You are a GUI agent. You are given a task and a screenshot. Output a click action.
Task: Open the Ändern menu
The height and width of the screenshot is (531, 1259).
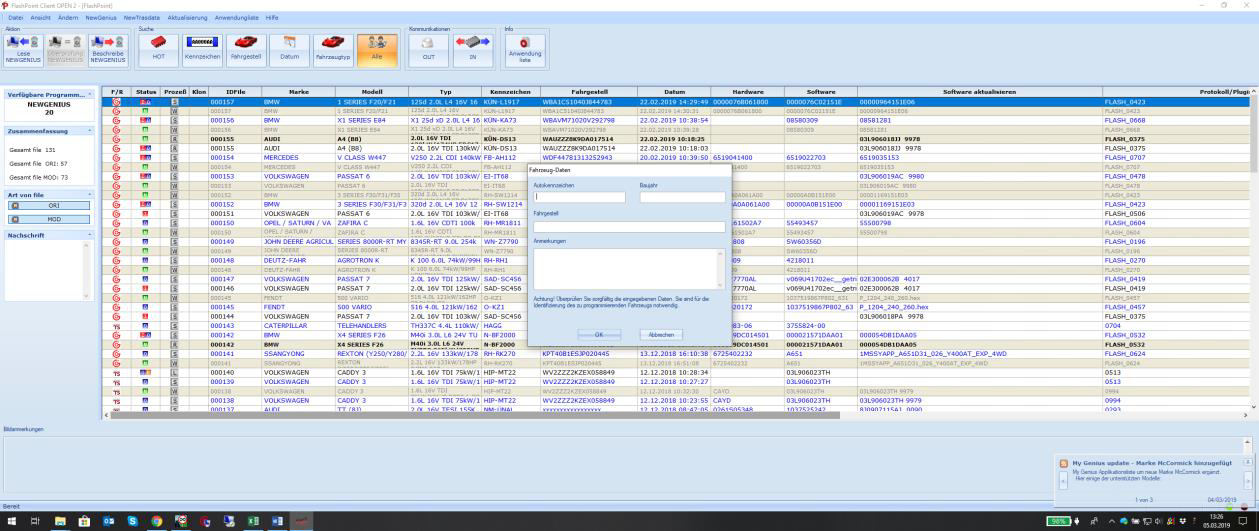68,18
